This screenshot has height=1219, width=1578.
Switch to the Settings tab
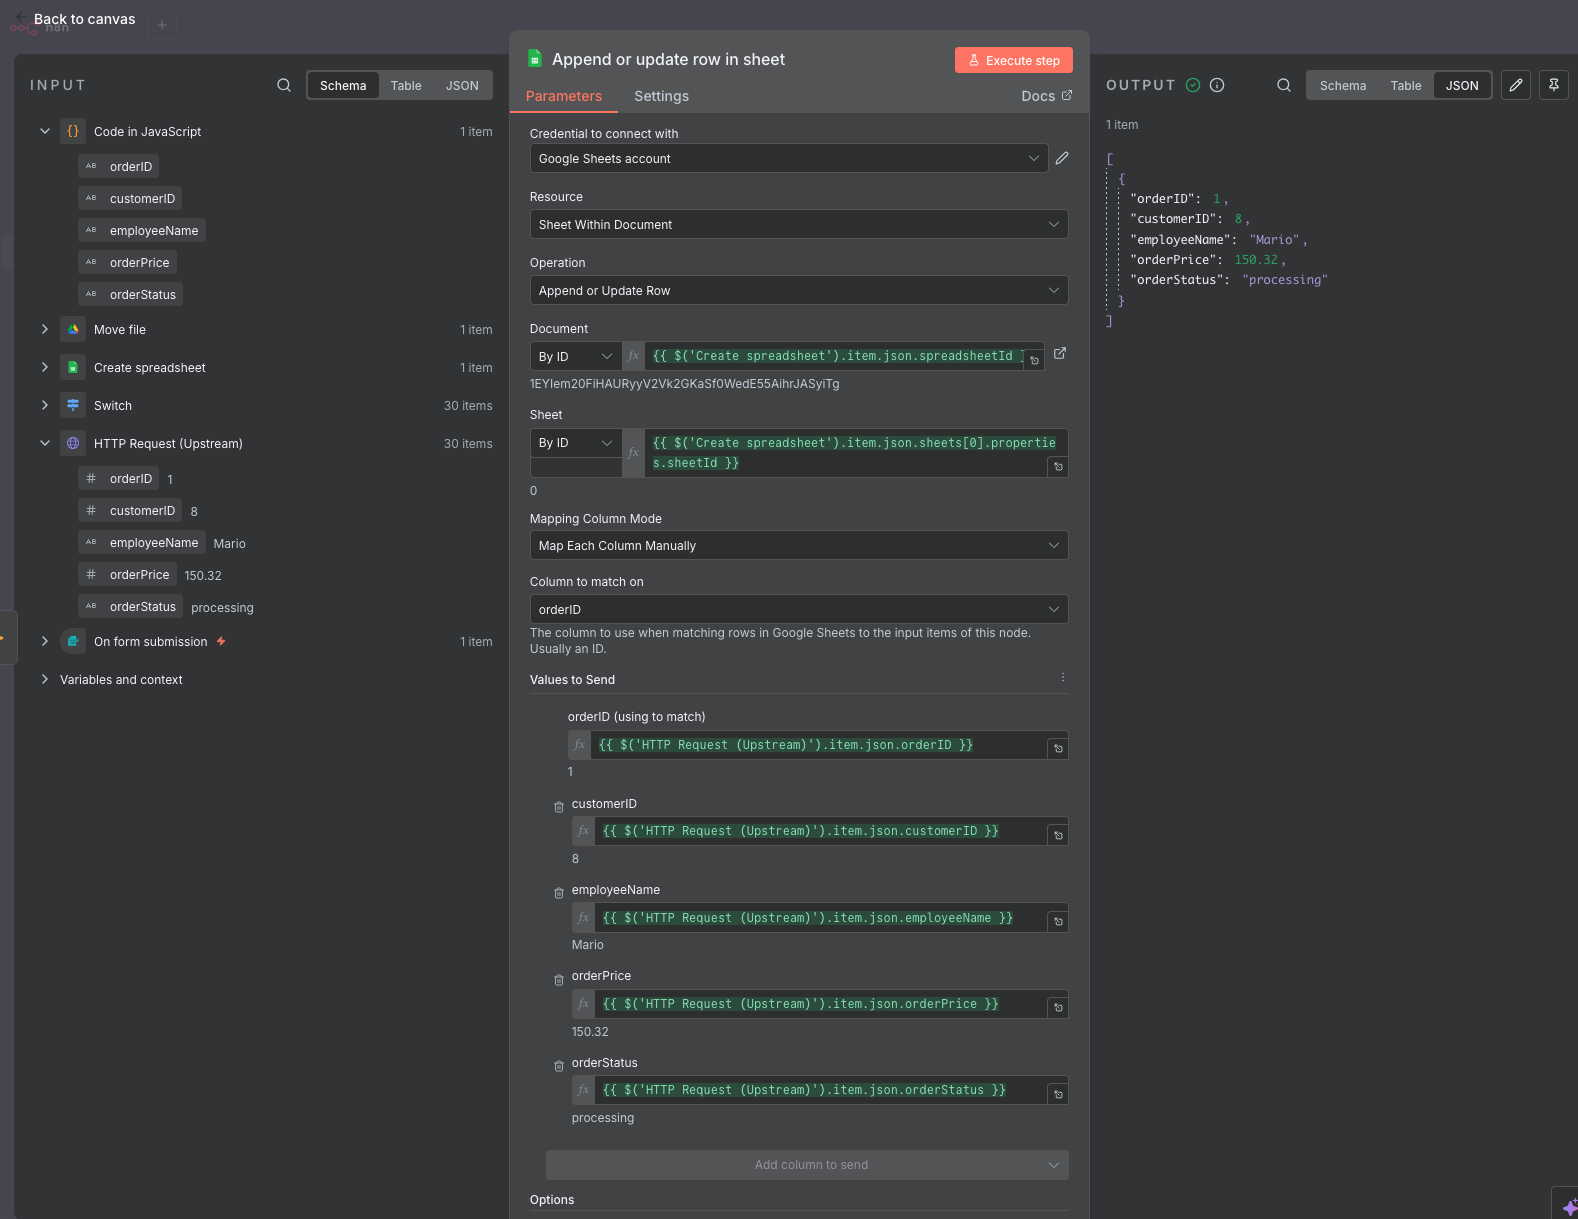click(x=661, y=96)
